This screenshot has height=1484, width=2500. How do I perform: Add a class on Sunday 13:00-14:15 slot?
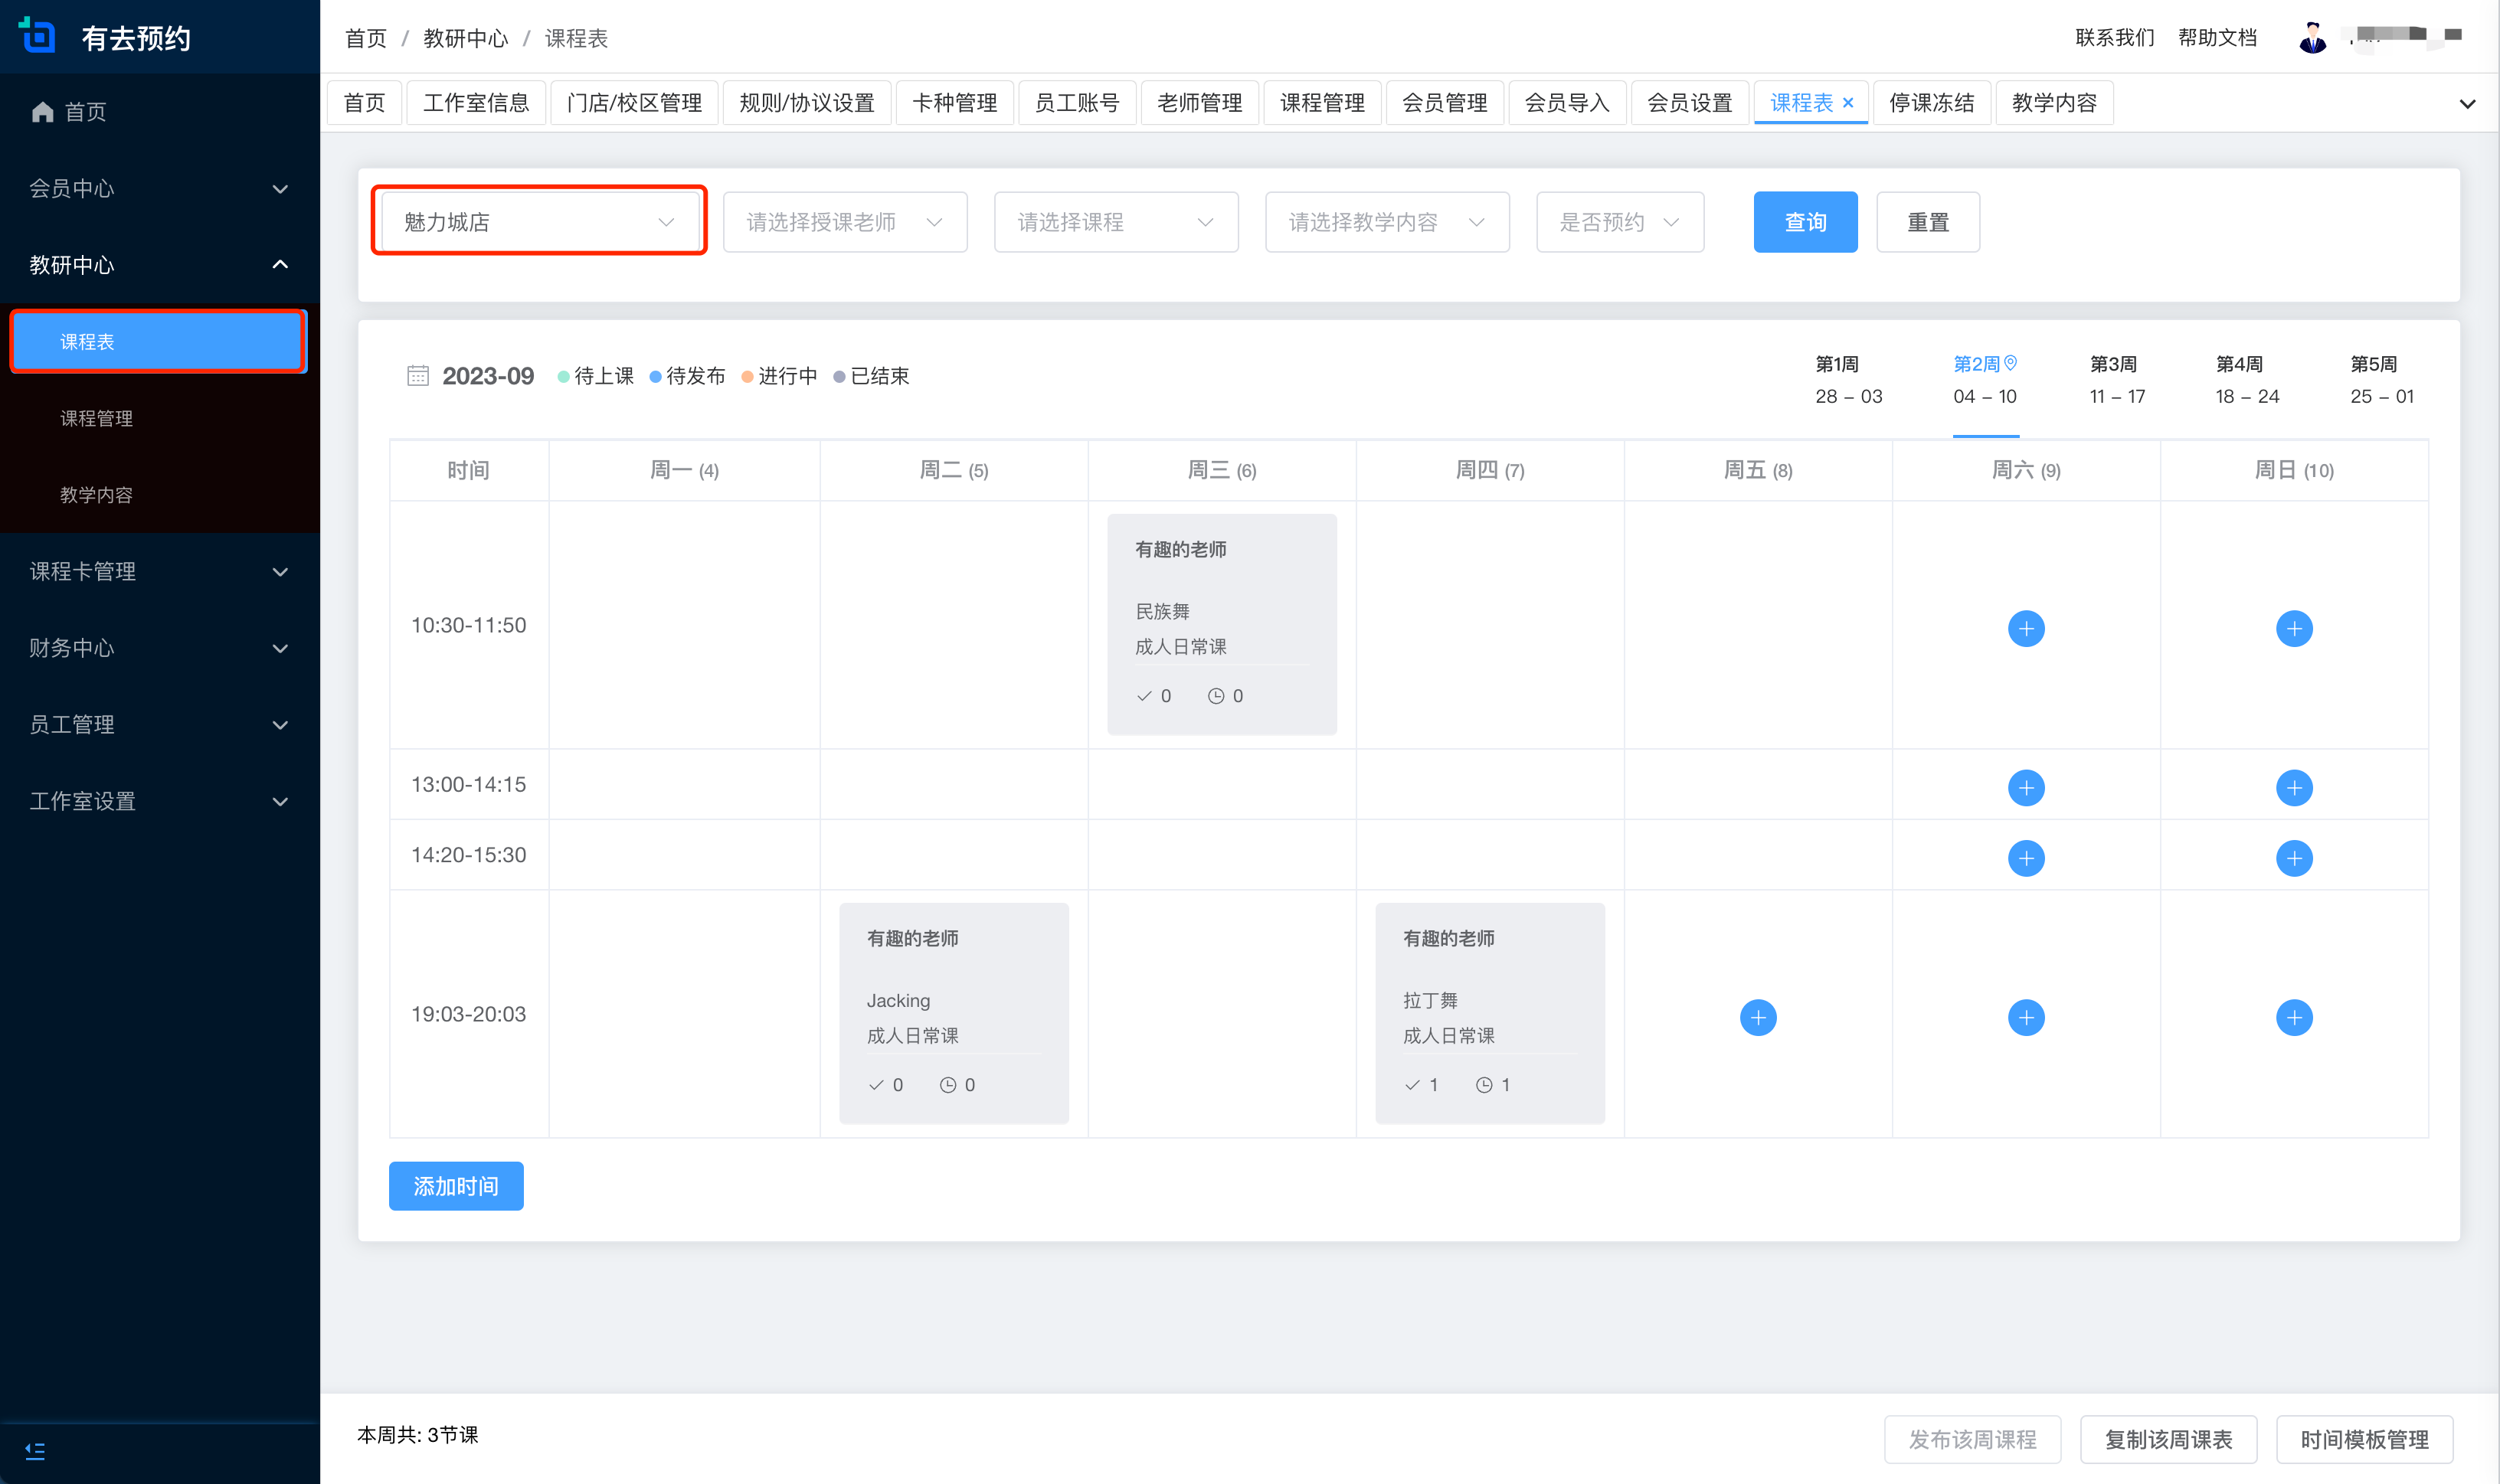pos(2294,788)
